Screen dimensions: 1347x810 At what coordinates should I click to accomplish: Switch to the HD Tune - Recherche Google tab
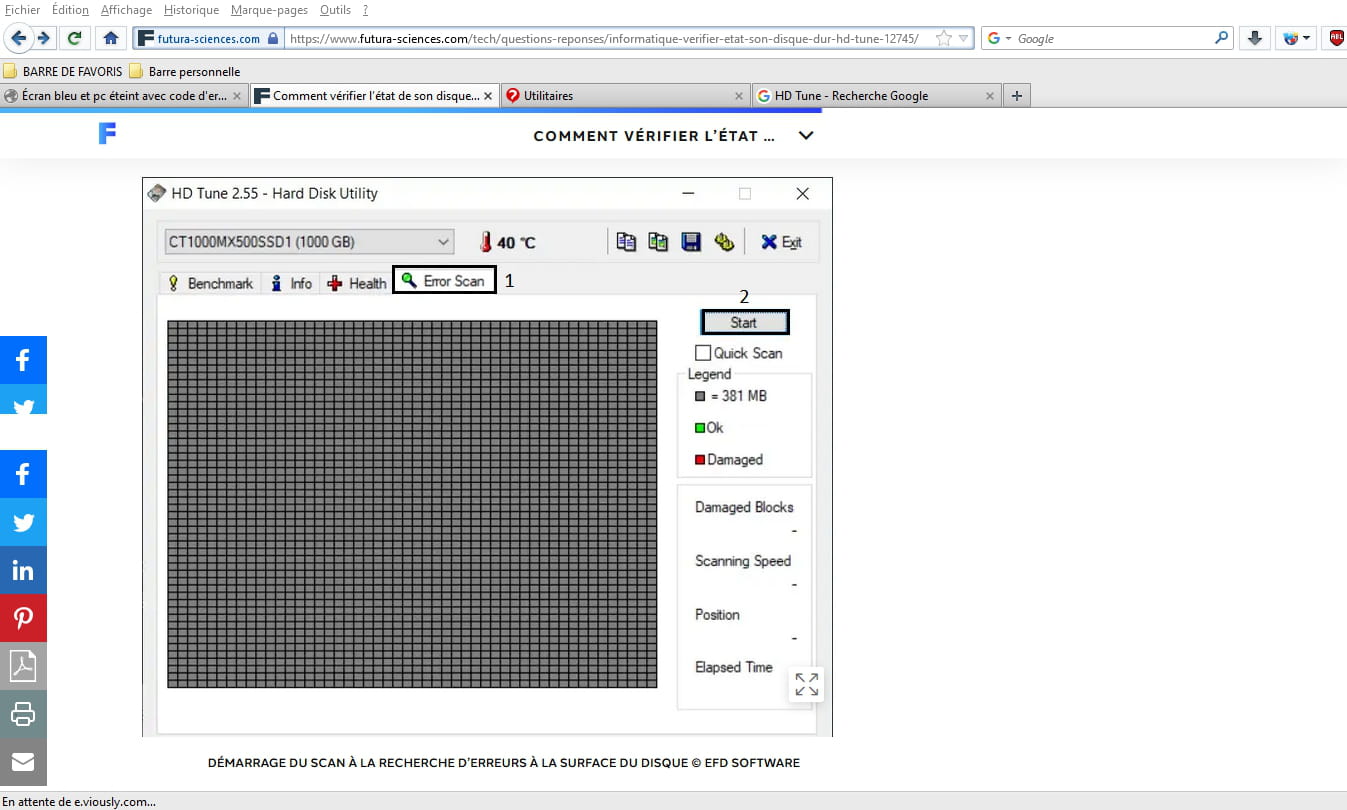click(875, 96)
